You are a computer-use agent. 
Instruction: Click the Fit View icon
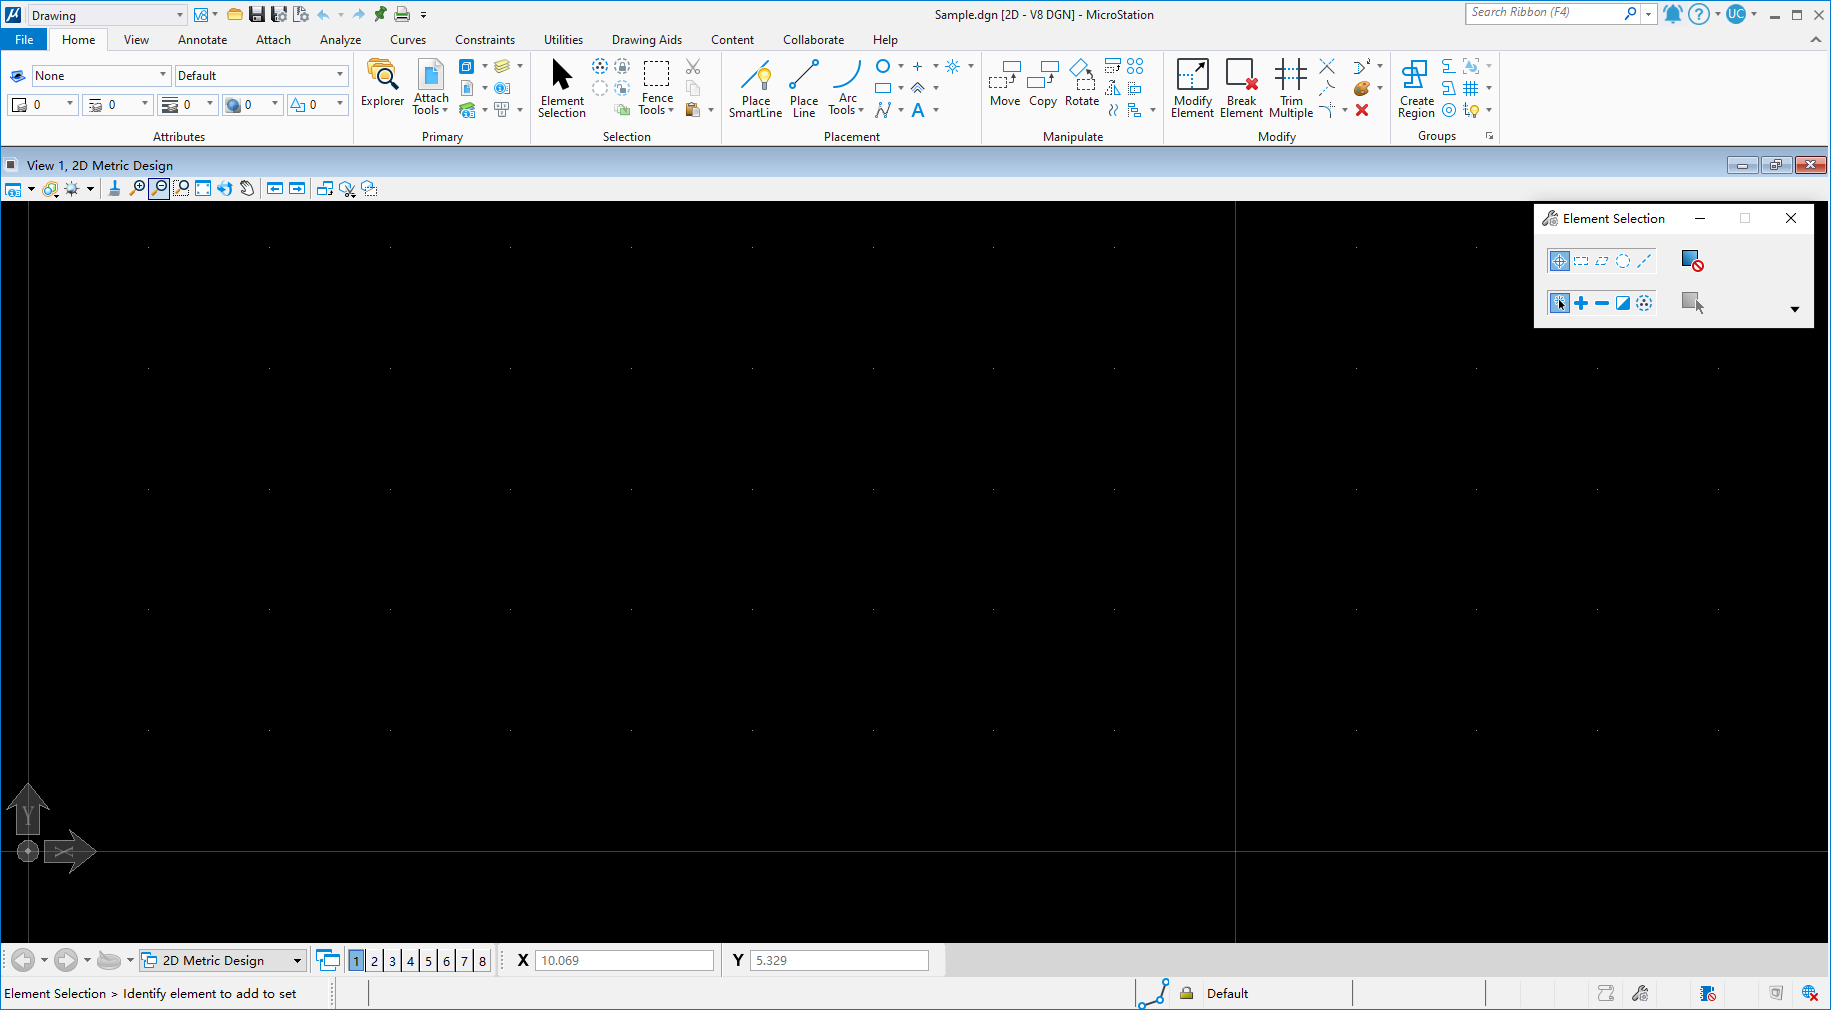[x=203, y=188]
